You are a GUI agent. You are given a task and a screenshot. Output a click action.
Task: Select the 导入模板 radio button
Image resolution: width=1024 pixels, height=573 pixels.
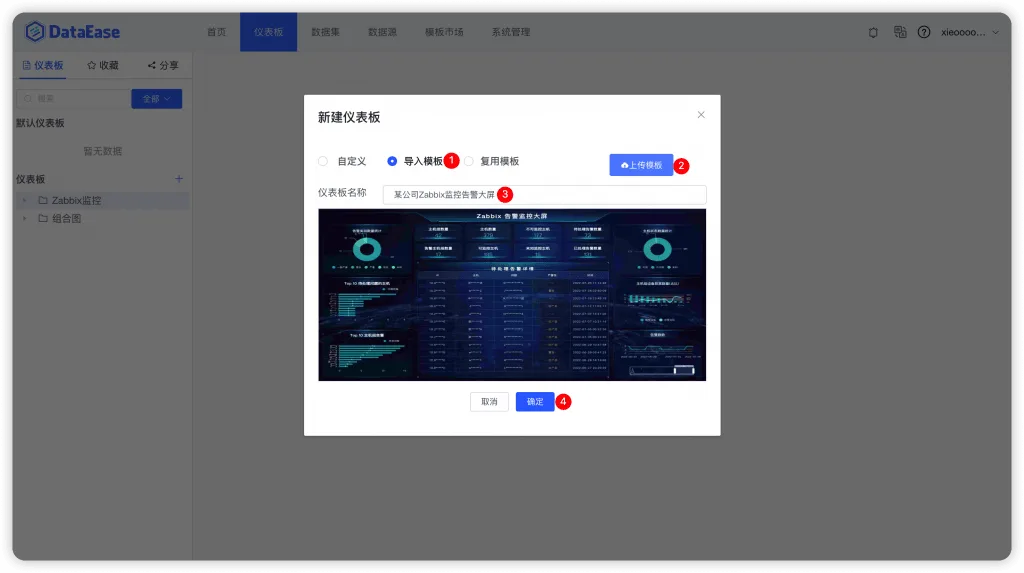tap(392, 161)
